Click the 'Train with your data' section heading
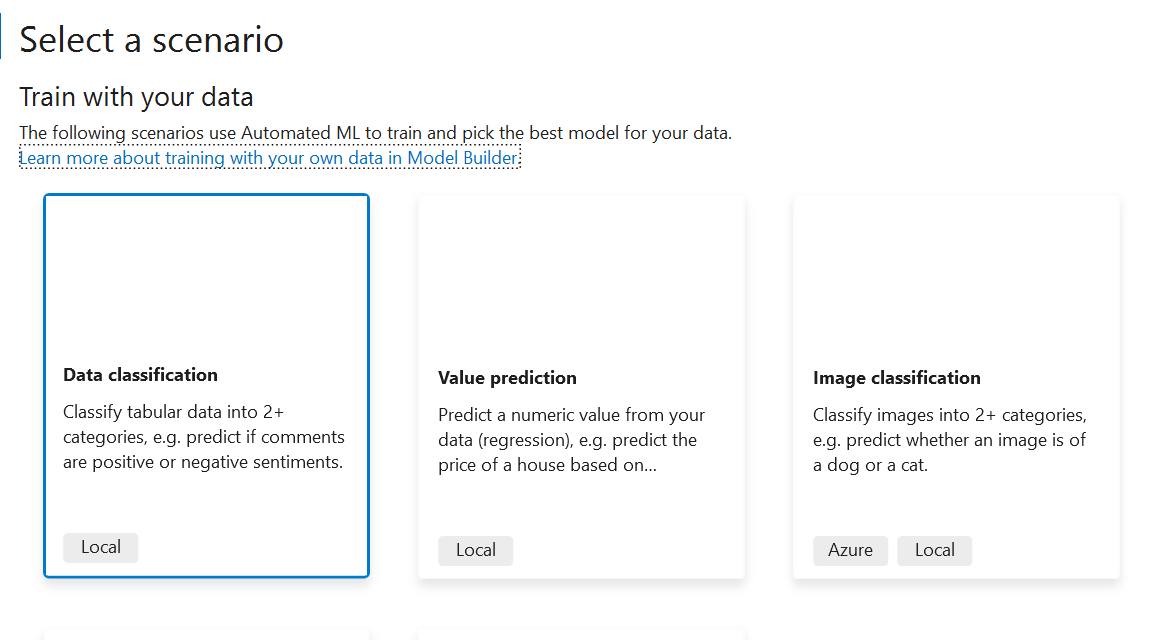This screenshot has height=640, width=1168. pos(136,97)
